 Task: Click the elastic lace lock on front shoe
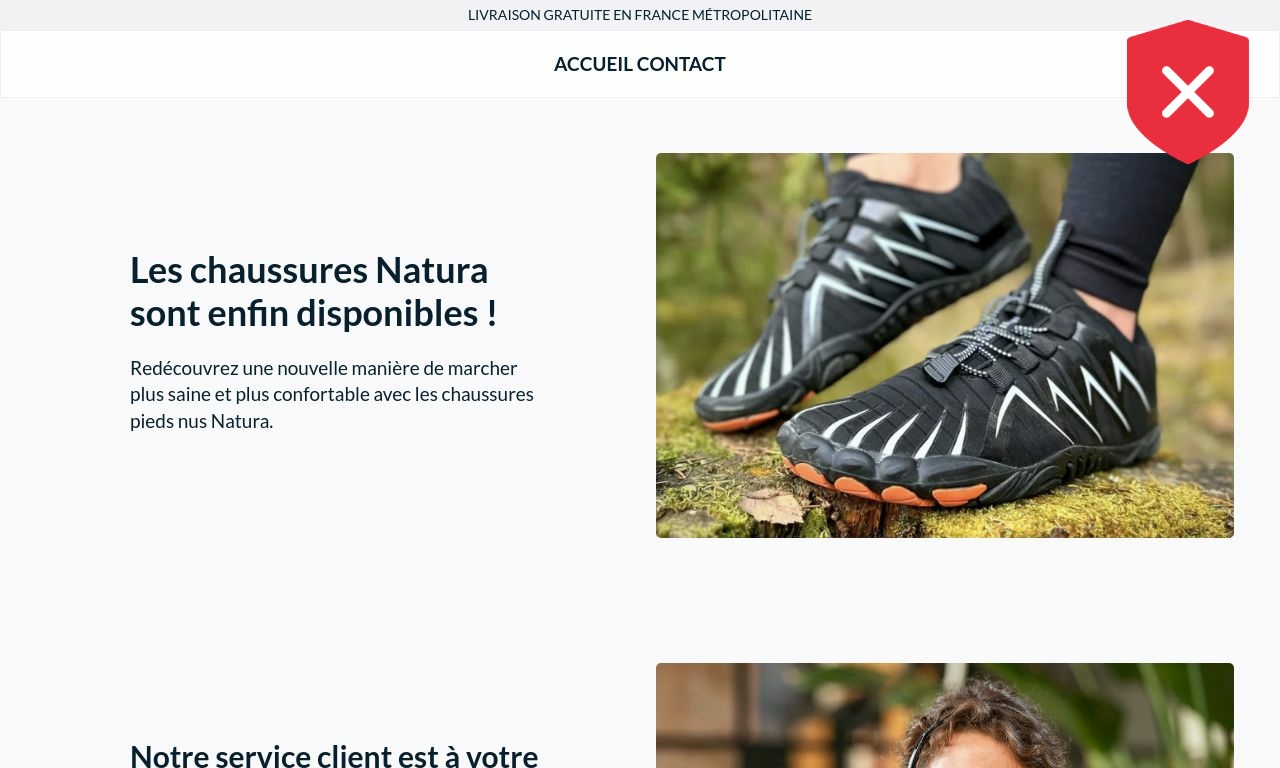(939, 368)
